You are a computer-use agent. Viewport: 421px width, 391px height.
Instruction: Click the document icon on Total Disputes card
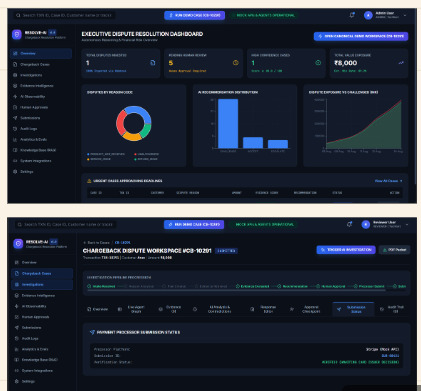pos(153,63)
